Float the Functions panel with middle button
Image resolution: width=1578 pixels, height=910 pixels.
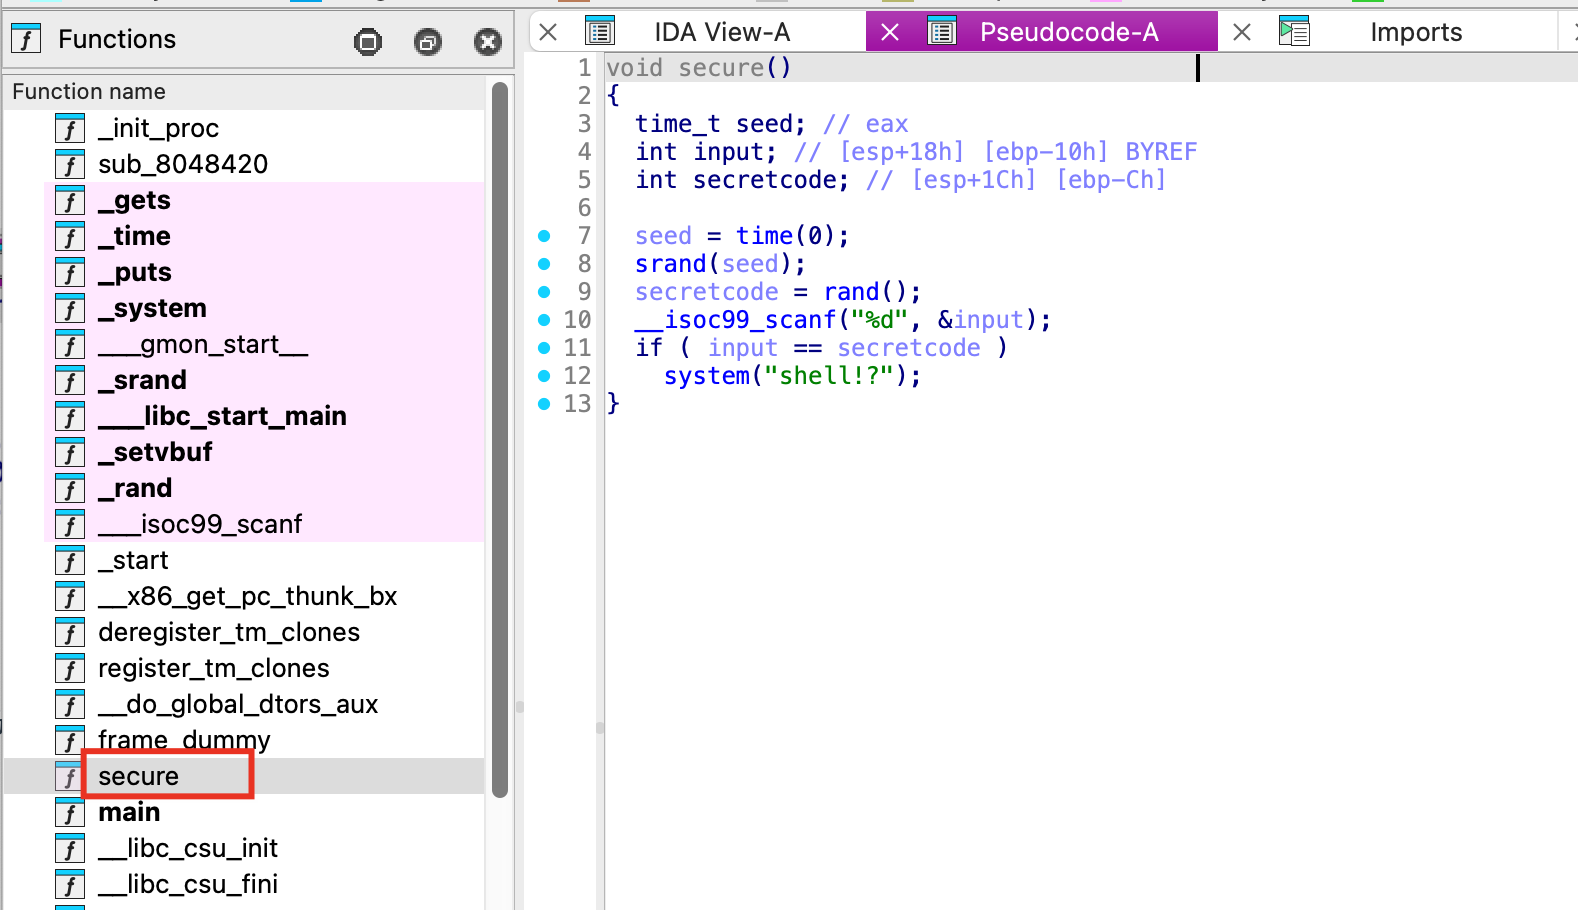click(x=428, y=41)
